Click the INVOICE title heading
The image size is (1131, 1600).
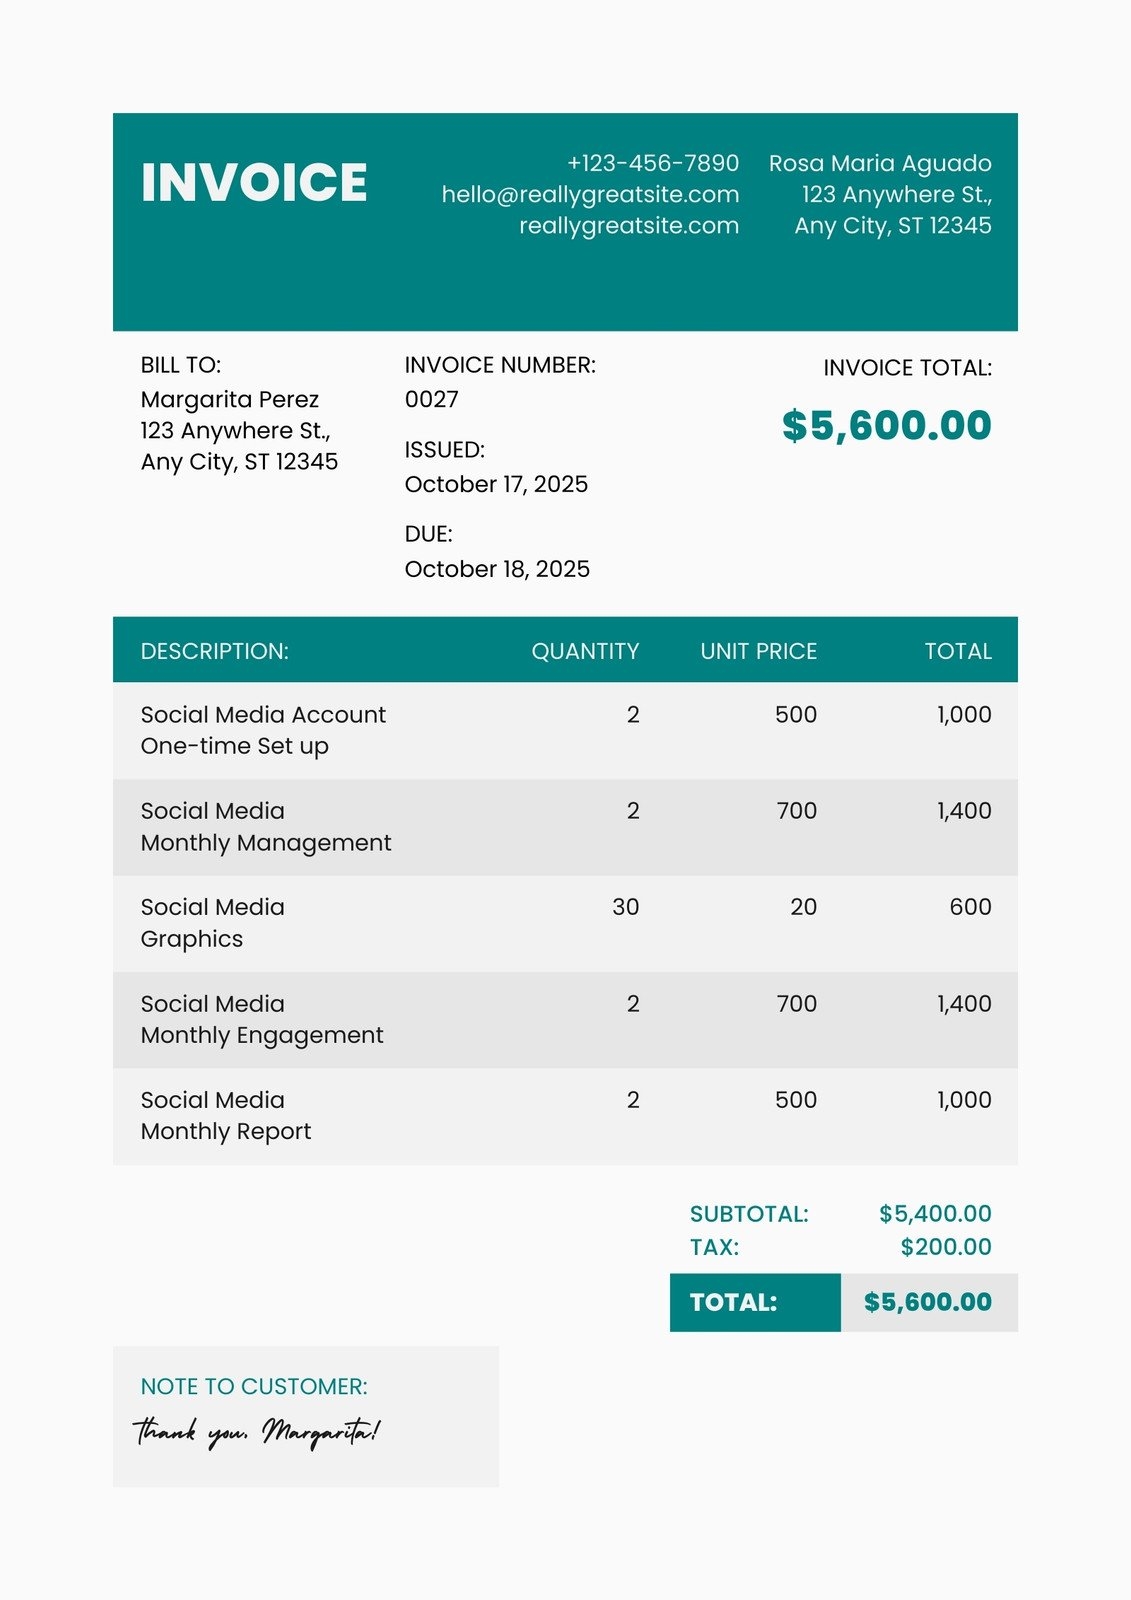click(254, 183)
